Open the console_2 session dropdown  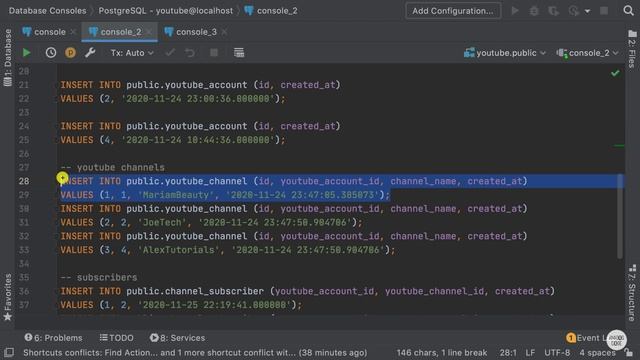tap(587, 53)
